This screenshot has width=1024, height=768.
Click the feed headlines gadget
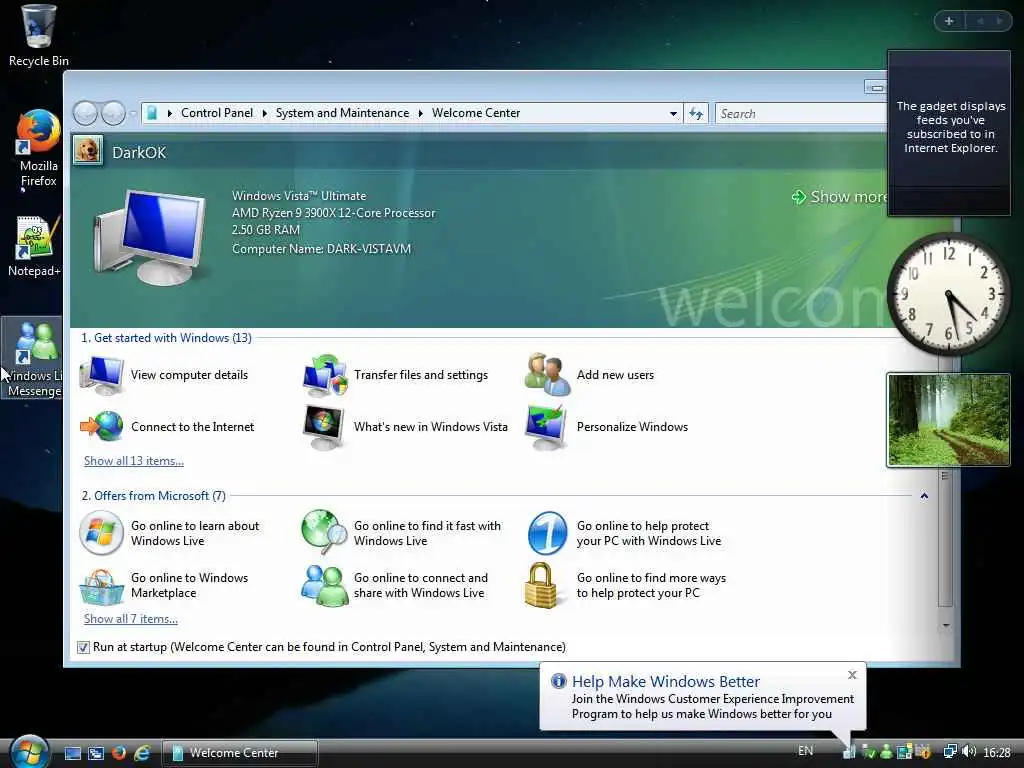click(x=949, y=133)
